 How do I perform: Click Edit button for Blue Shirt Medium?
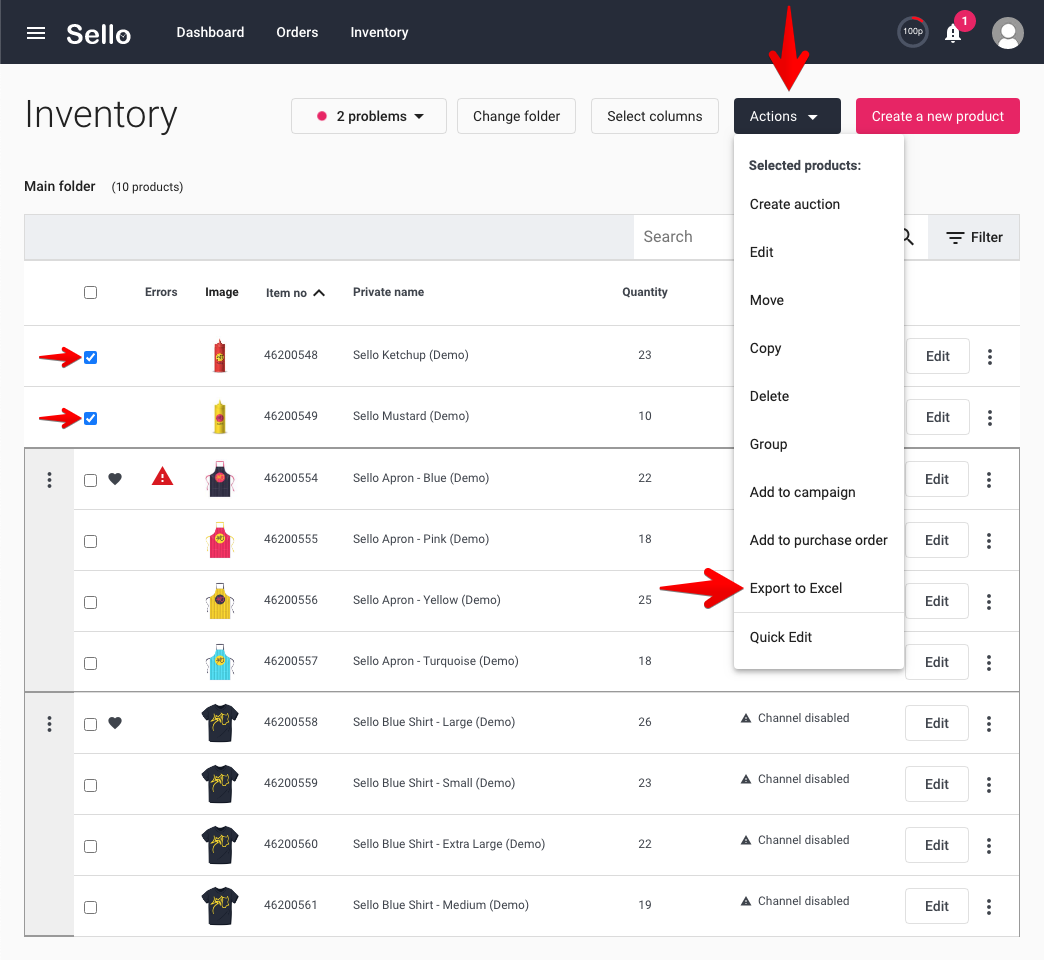point(936,906)
